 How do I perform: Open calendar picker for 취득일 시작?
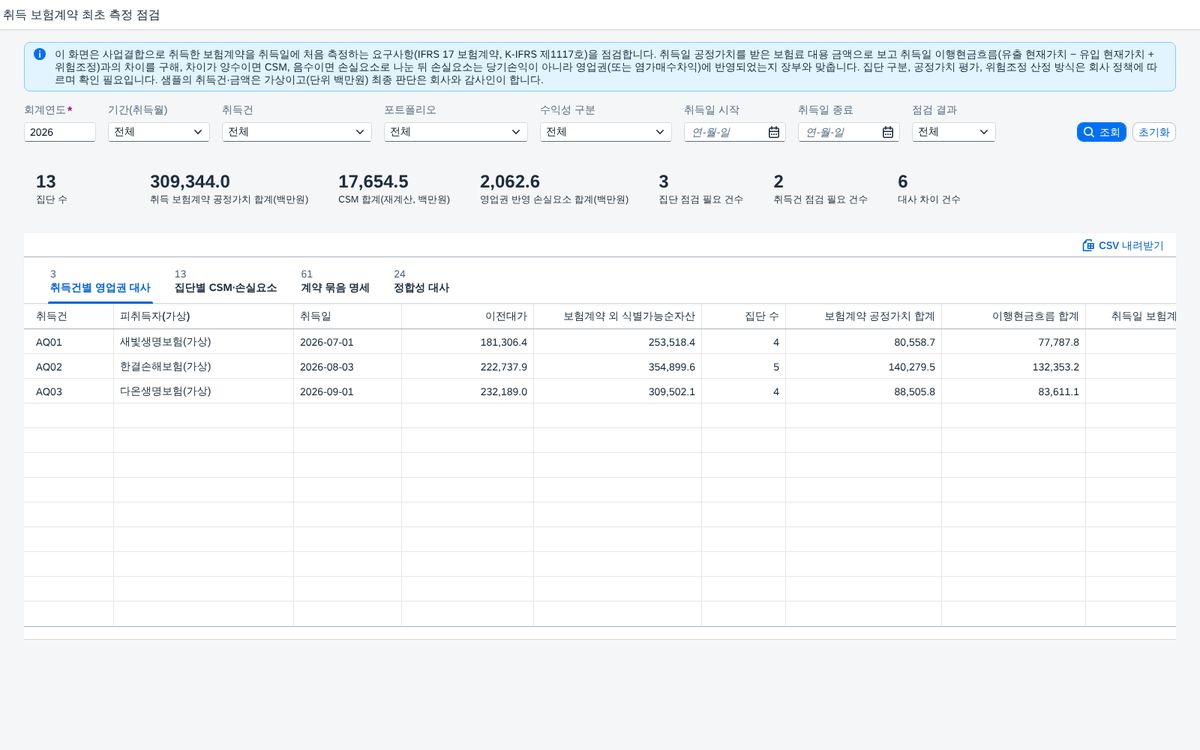[774, 132]
